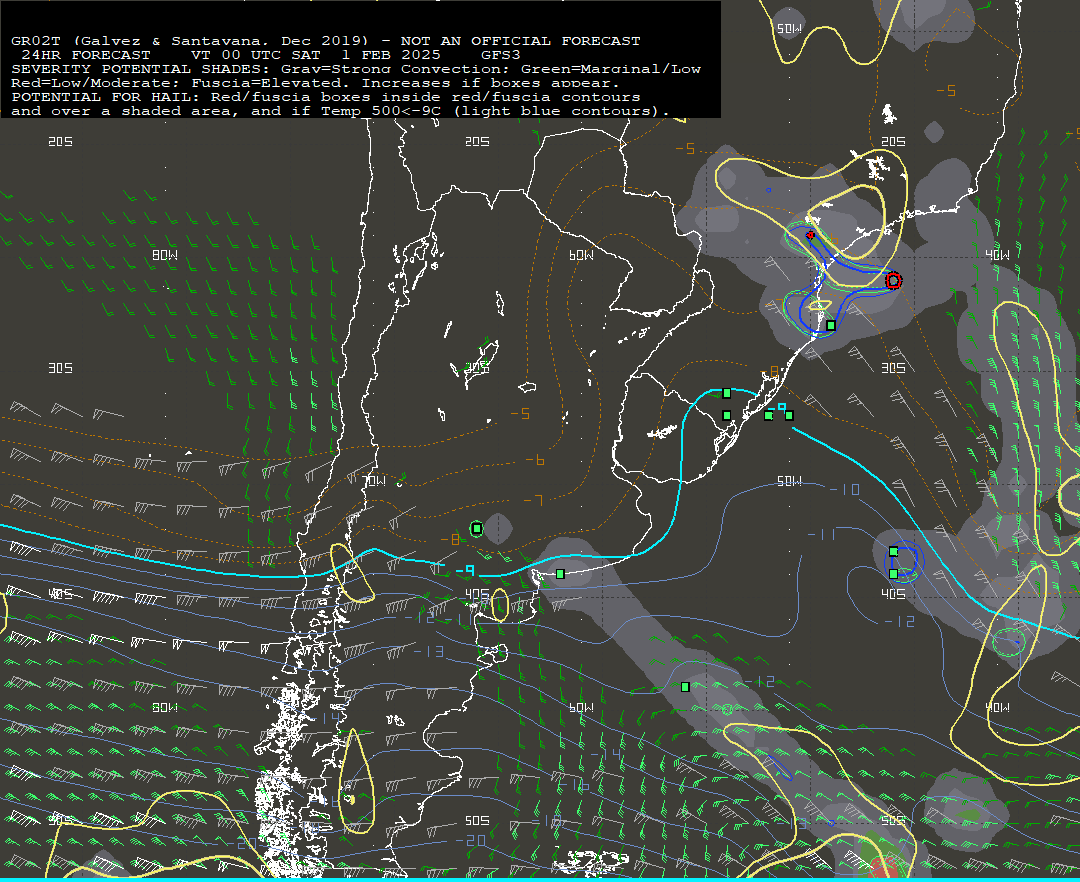Click the '-16' blue contour label
1080x882 pixels.
click(x=574, y=786)
